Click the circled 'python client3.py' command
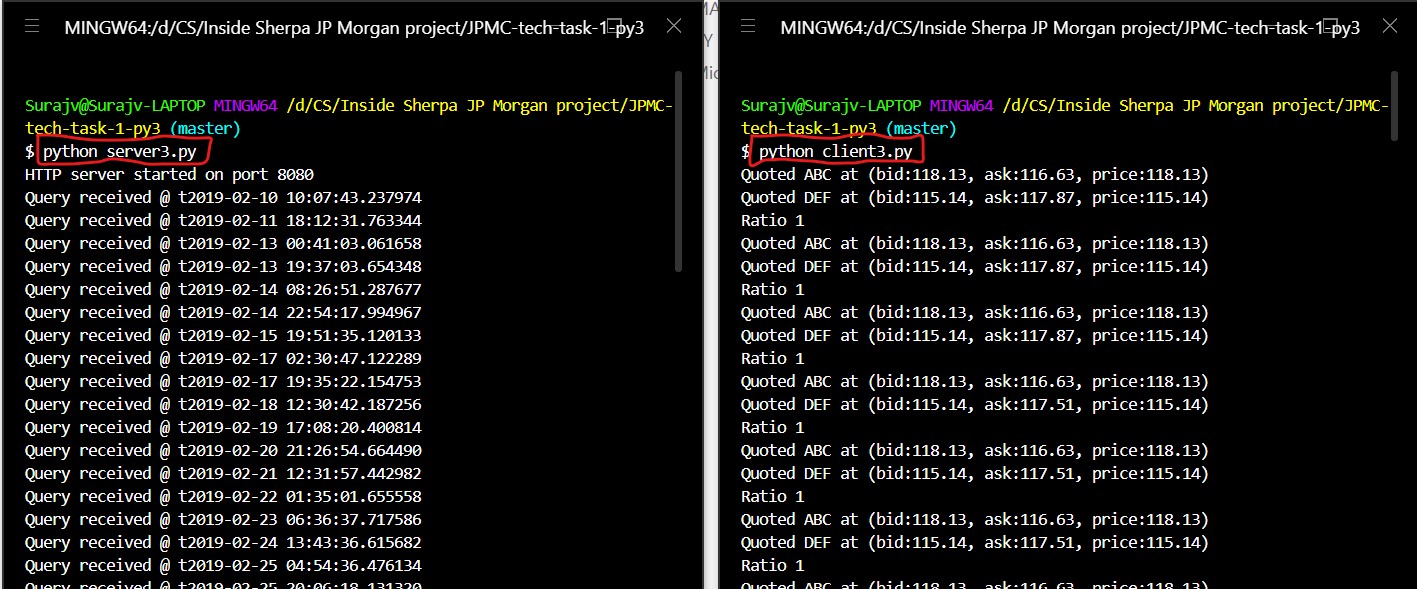The image size is (1417, 589). (x=836, y=150)
